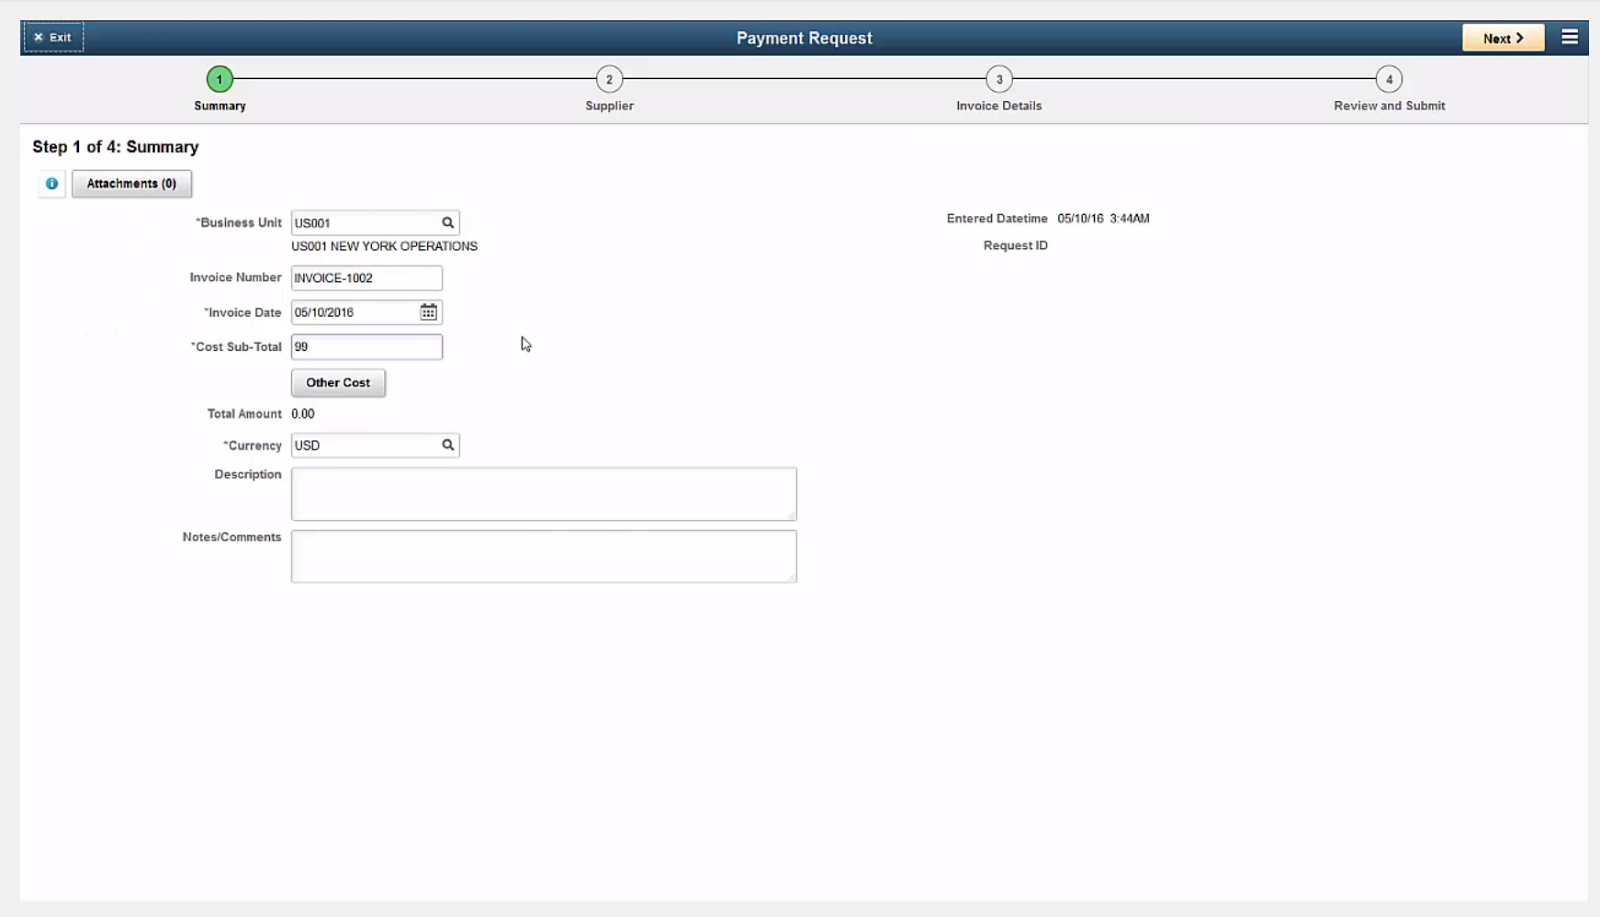Click the green step 1 circle

(219, 79)
